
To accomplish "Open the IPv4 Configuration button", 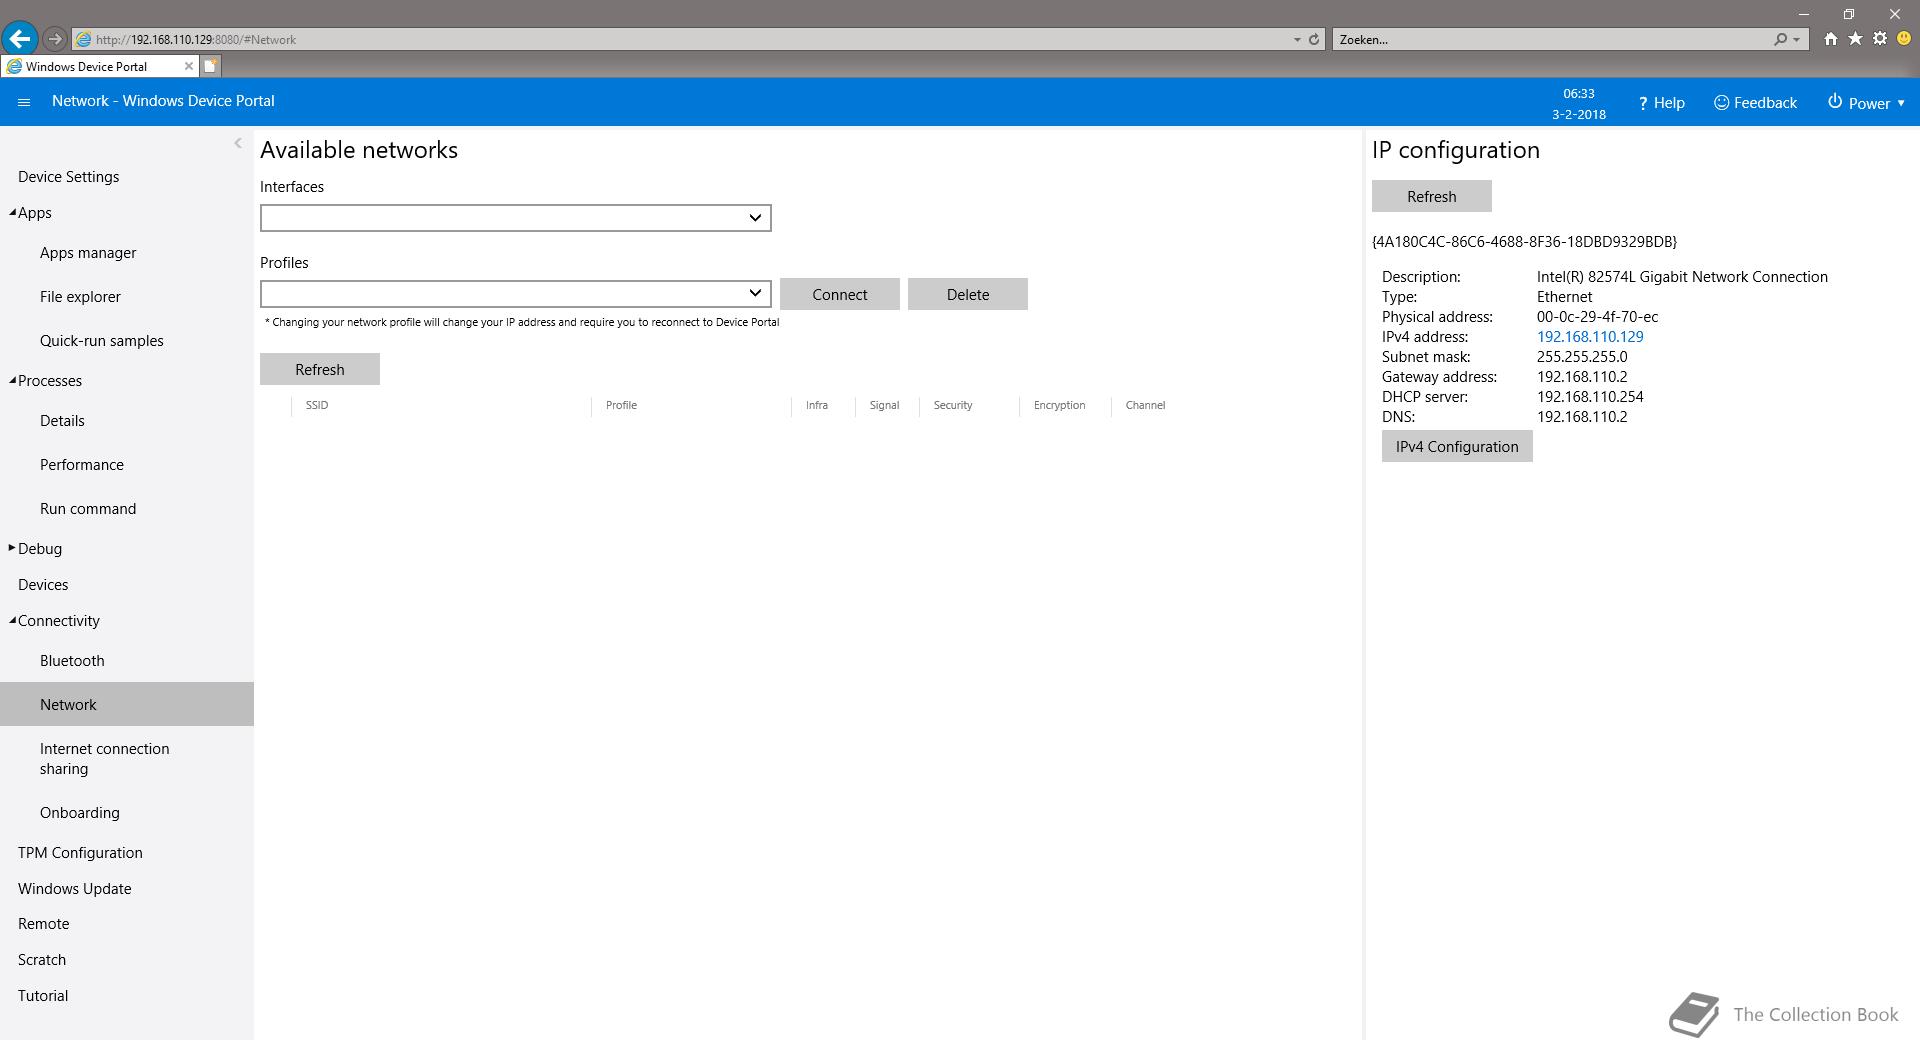I will 1457,446.
